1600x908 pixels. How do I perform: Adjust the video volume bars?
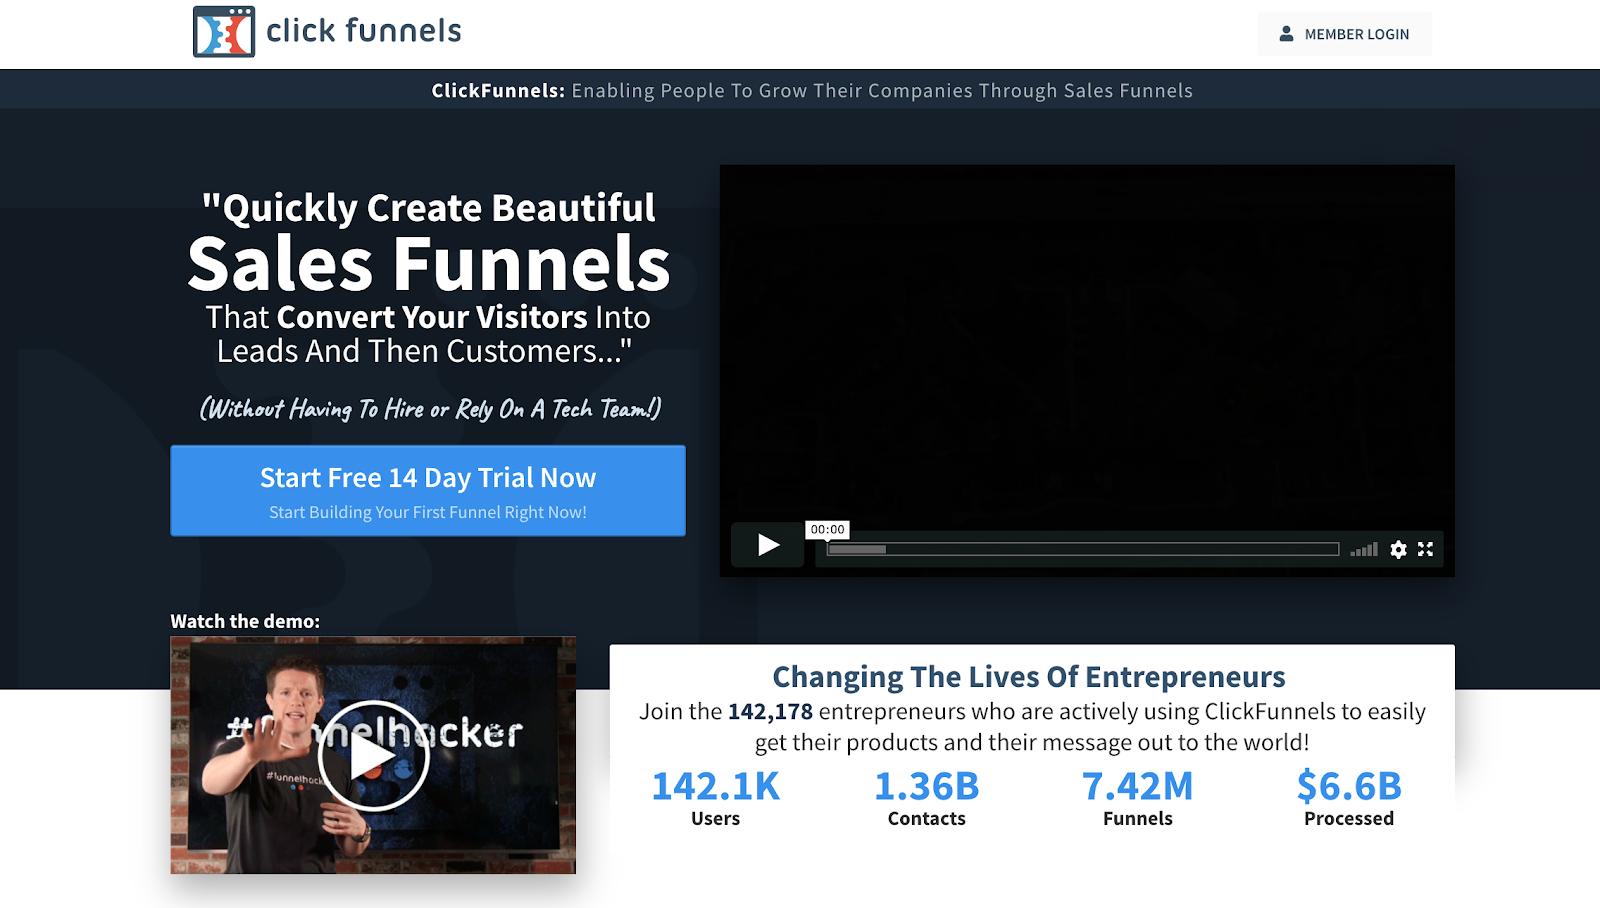1364,549
